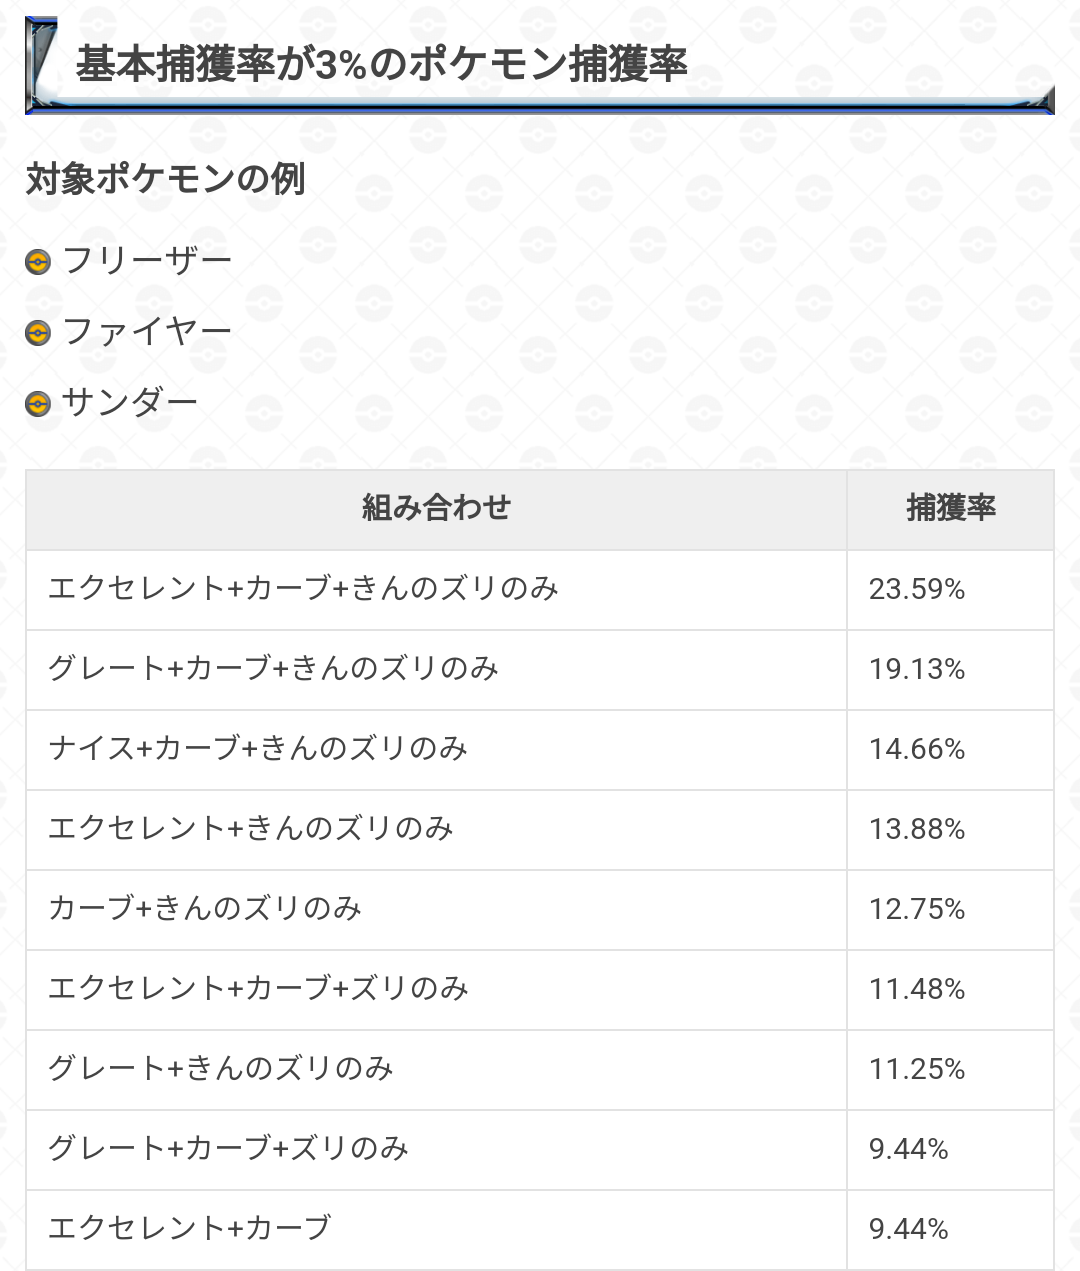This screenshot has height=1271, width=1080.
Task: Select the 基本捕獲率が3%のポケモン捕獲率 heading
Action: (381, 65)
